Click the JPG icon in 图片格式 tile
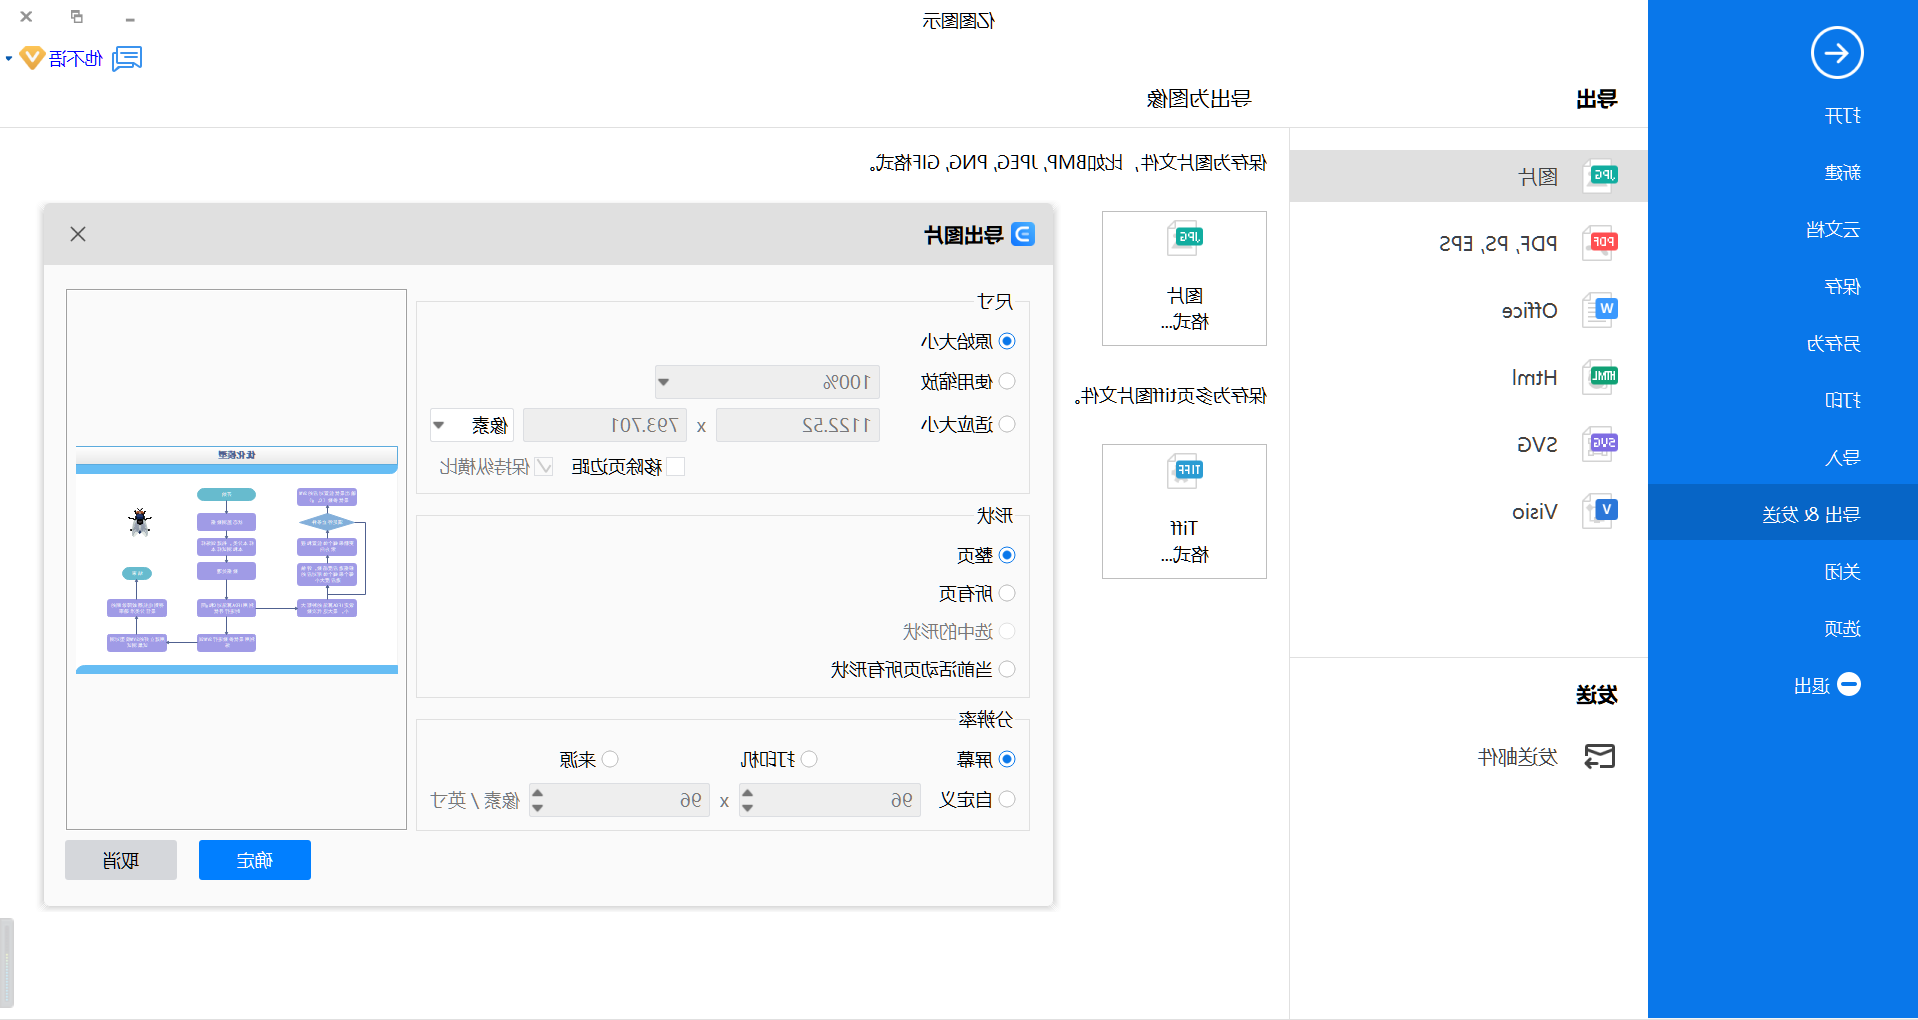Viewport: 1918px width, 1020px height. 1185,238
